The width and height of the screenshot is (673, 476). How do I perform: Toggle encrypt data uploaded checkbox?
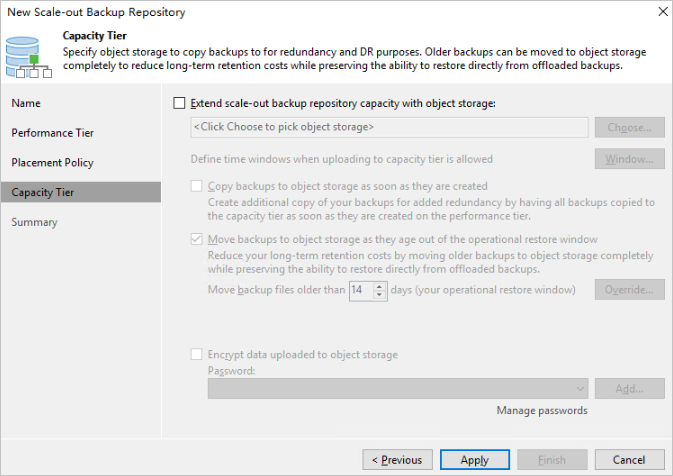pos(195,355)
